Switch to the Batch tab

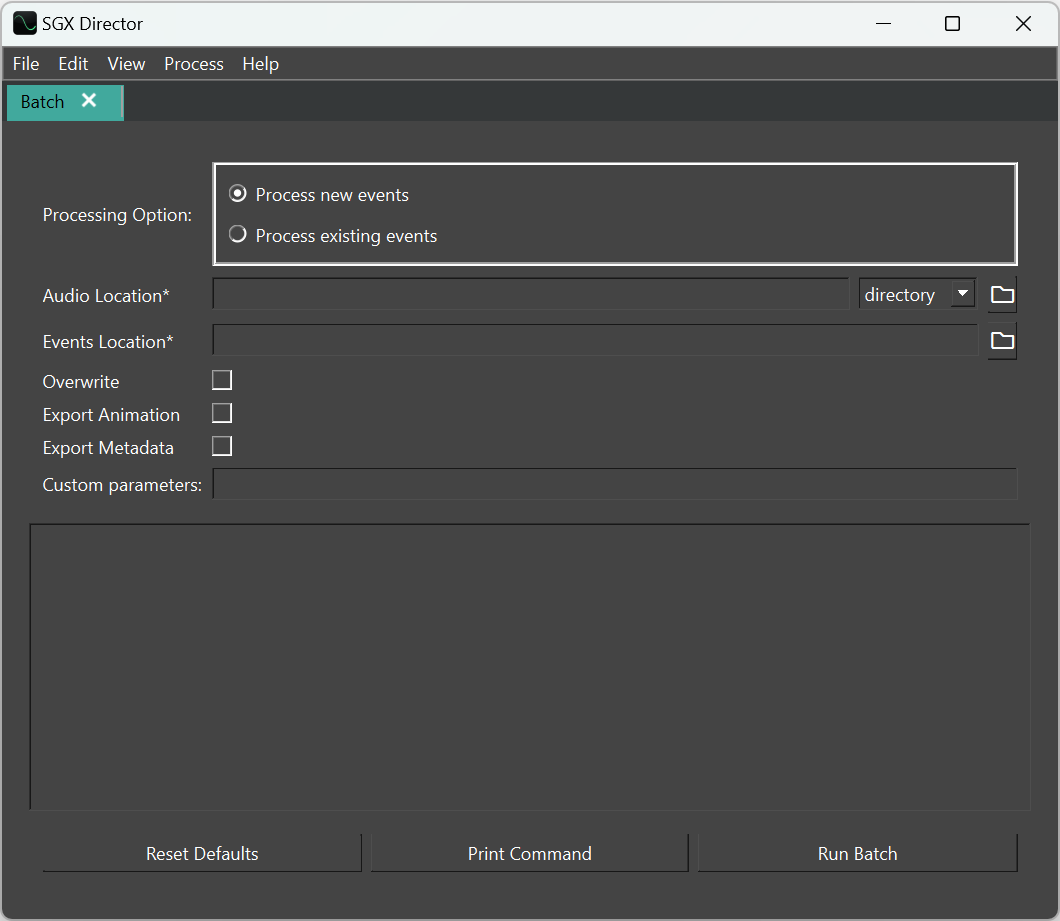43,102
